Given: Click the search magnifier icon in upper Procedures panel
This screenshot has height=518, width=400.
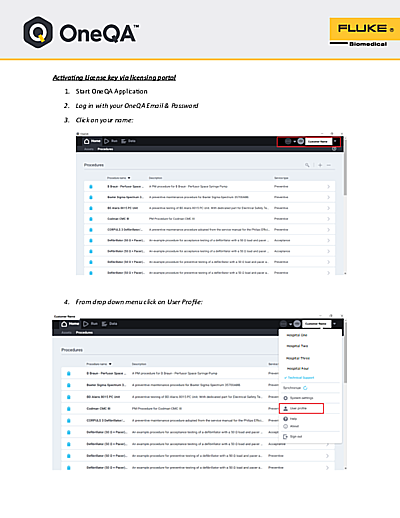Looking at the screenshot, I should point(307,165).
